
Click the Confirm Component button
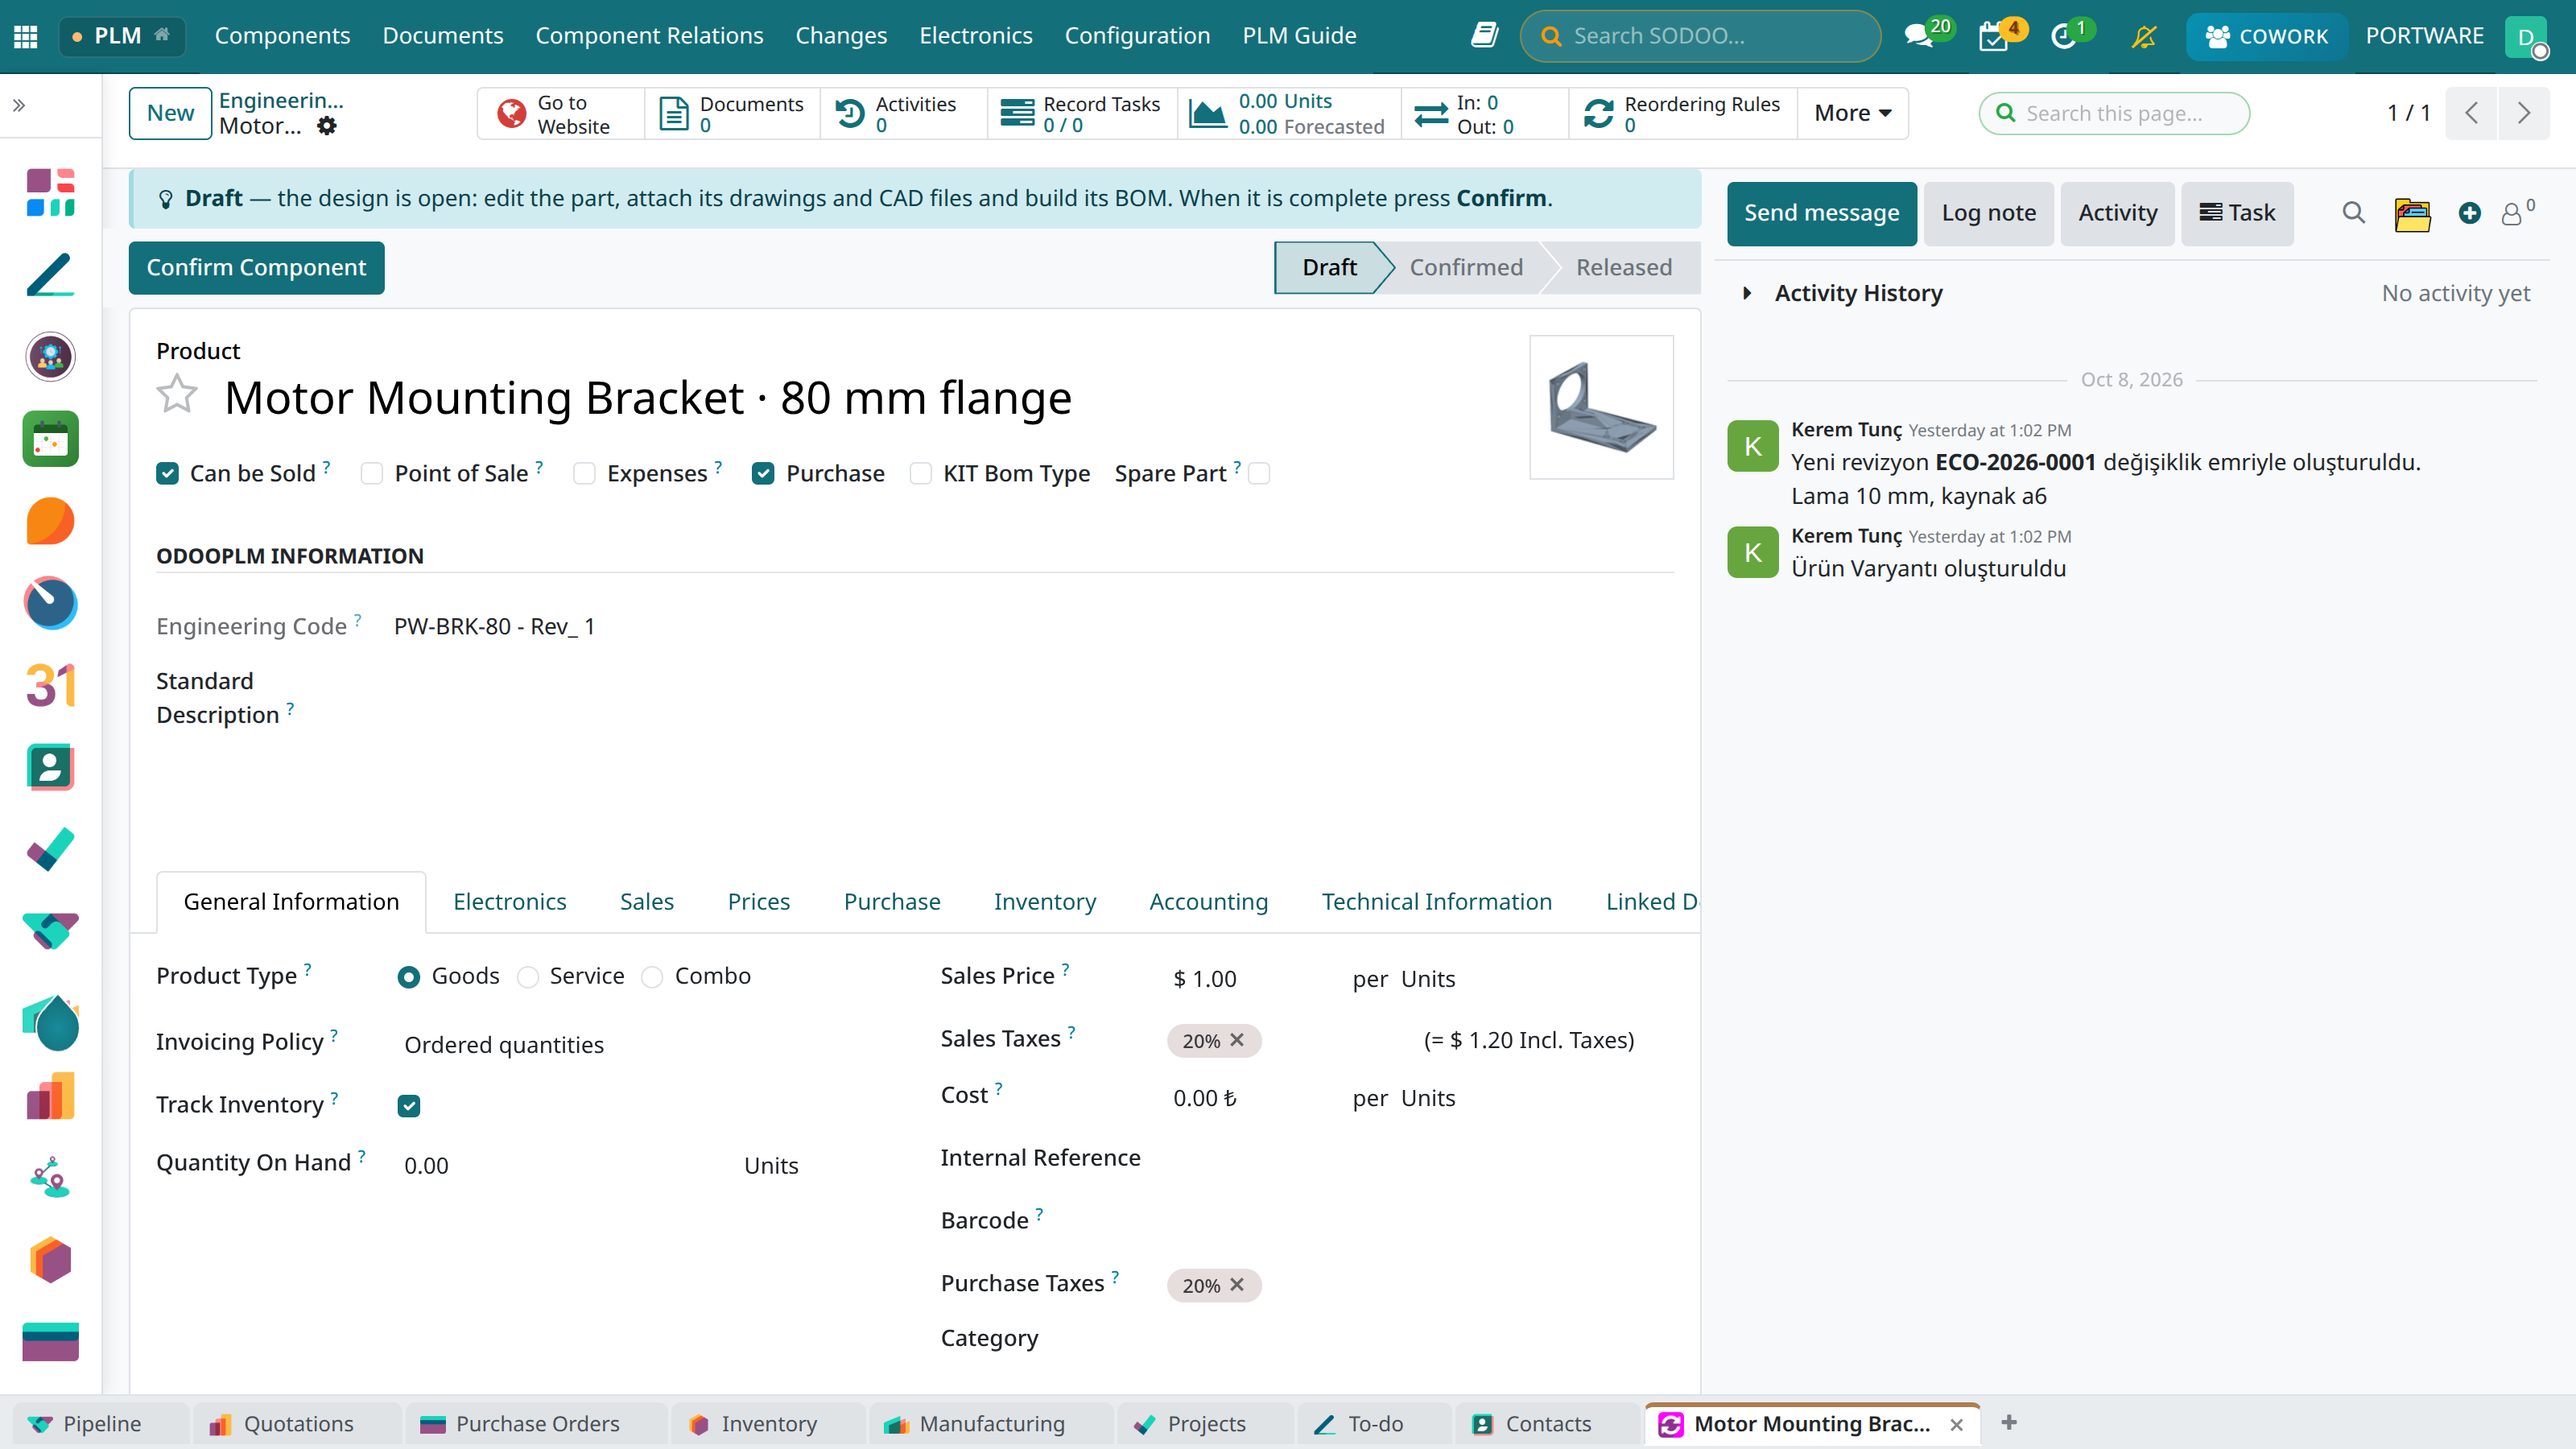[256, 268]
